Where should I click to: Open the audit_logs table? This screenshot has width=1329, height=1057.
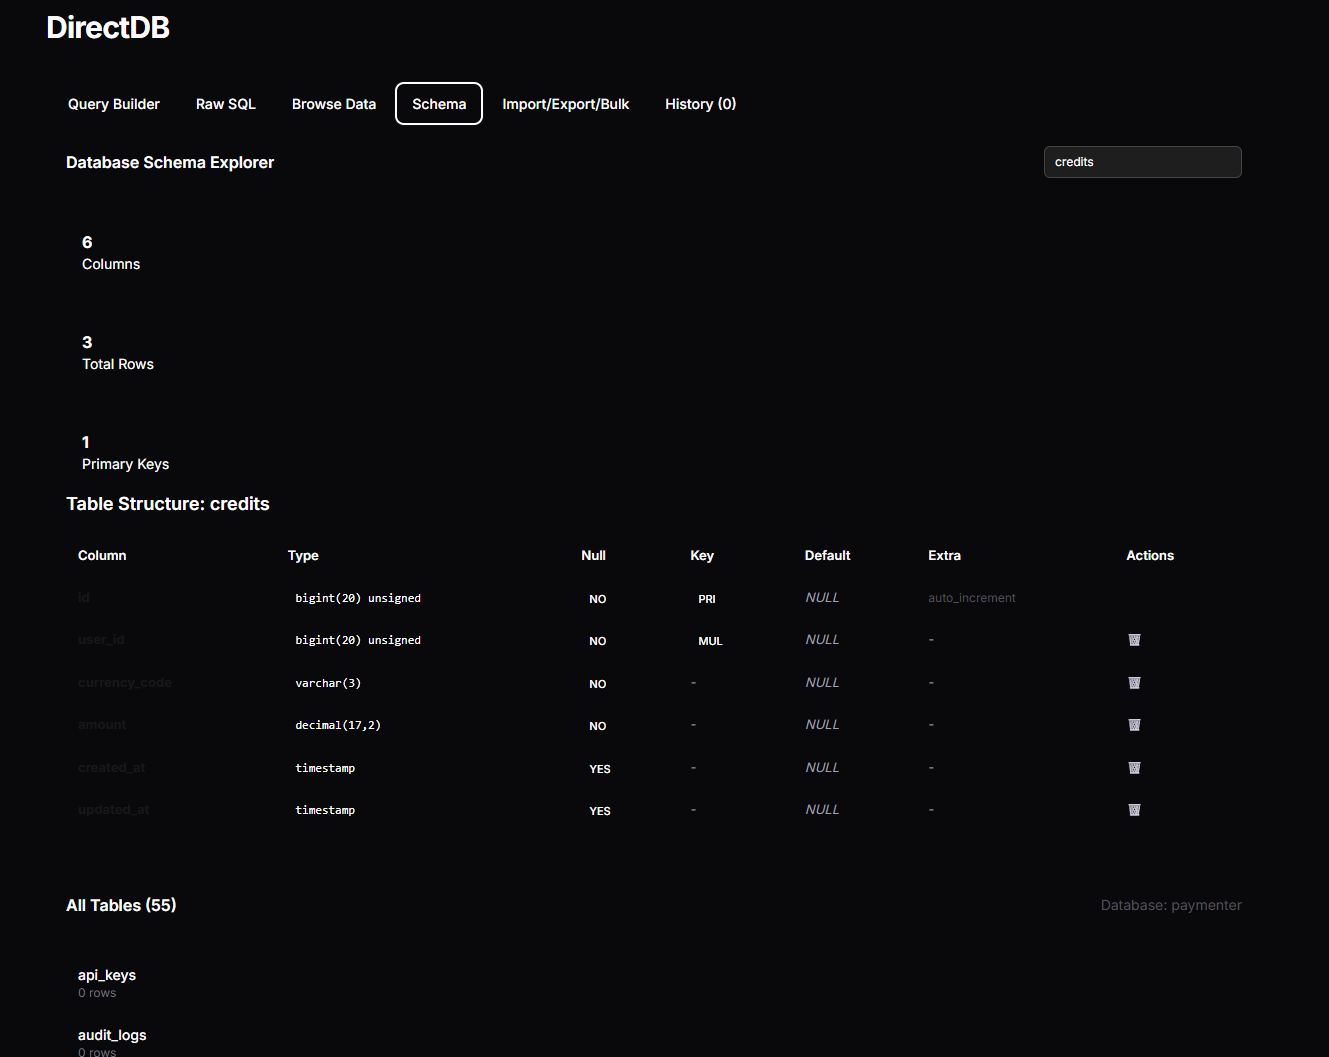112,1036
